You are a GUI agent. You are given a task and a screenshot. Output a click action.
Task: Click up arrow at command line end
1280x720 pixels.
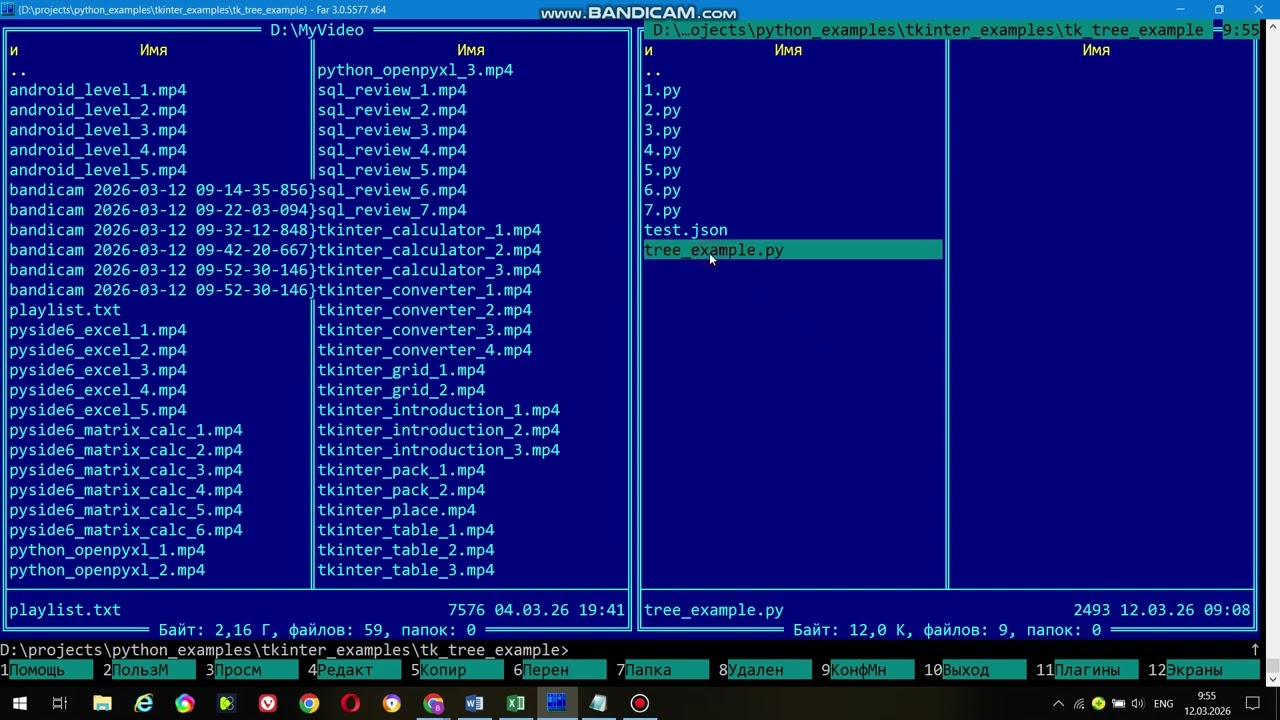(x=1254, y=650)
